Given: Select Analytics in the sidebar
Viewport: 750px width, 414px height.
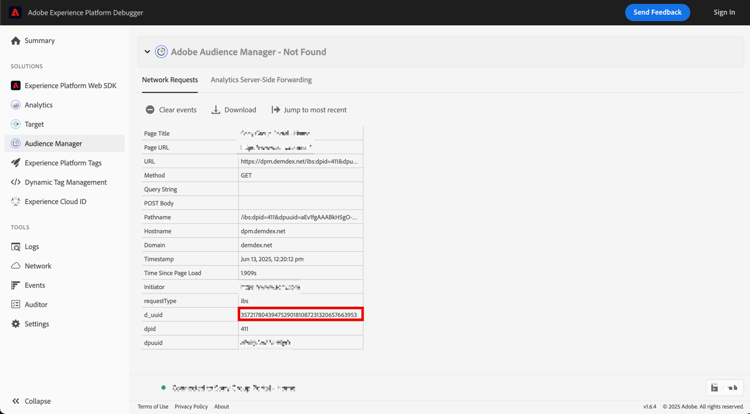Looking at the screenshot, I should pyautogui.click(x=39, y=105).
